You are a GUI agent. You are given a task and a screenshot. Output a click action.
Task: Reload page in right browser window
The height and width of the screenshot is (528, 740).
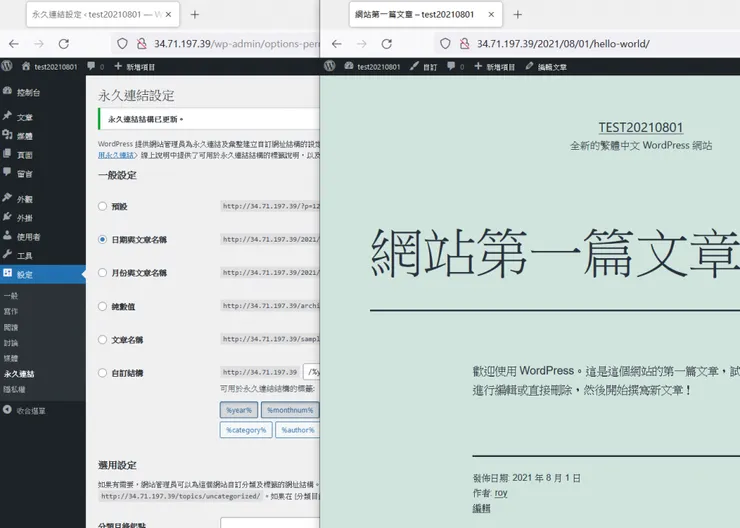click(387, 44)
